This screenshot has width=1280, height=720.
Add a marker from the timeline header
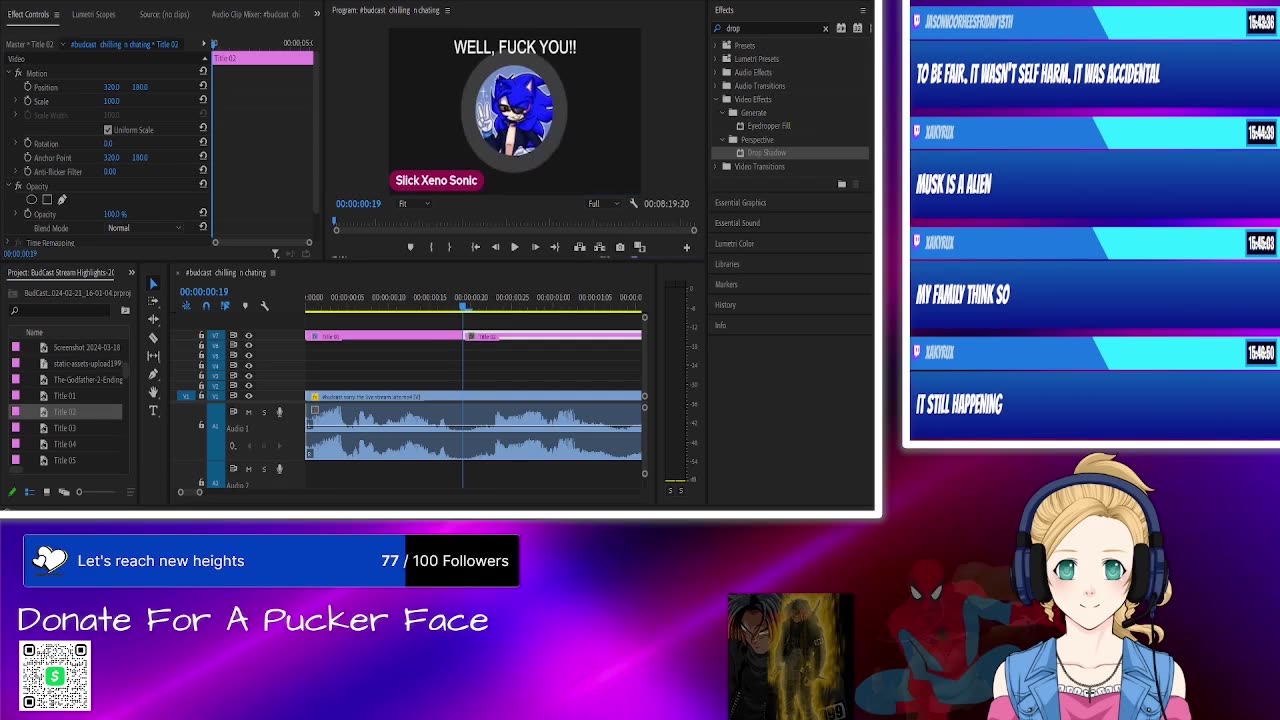pos(245,306)
